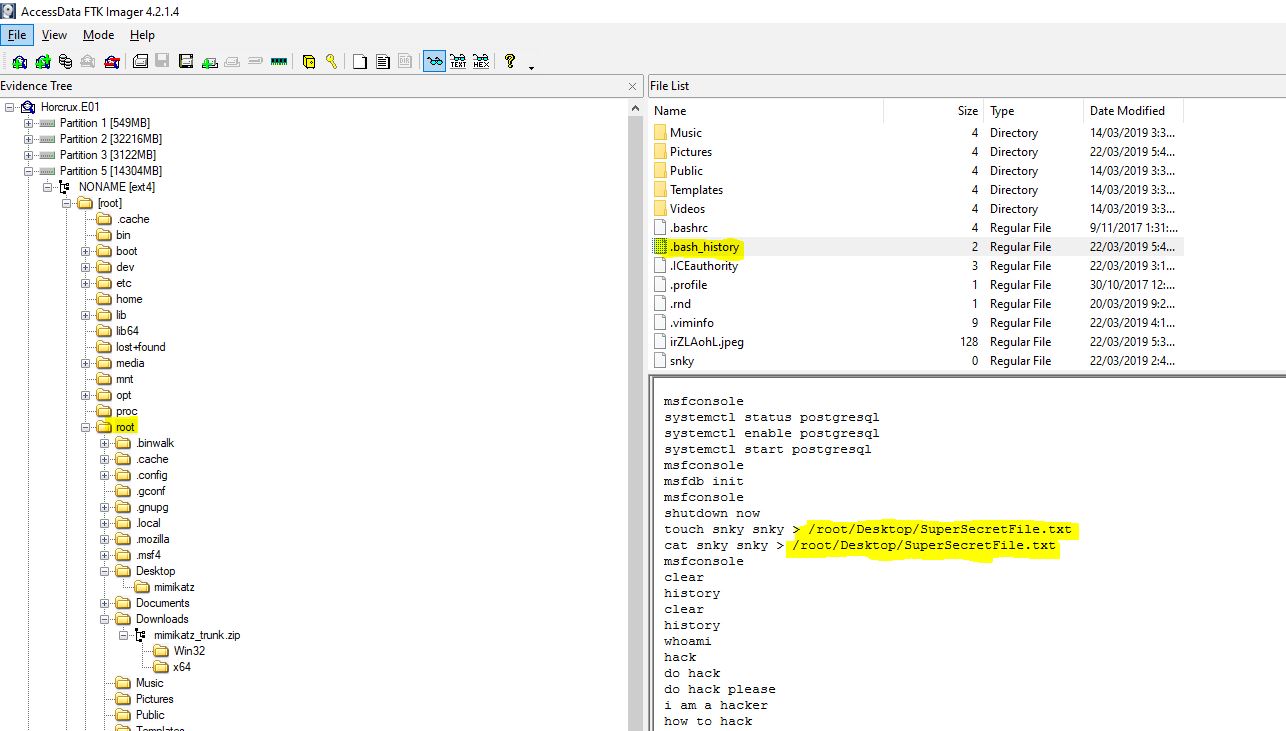Select the mimikatz folder under Desktop
Viewport: 1286px width, 731px height.
(x=173, y=587)
